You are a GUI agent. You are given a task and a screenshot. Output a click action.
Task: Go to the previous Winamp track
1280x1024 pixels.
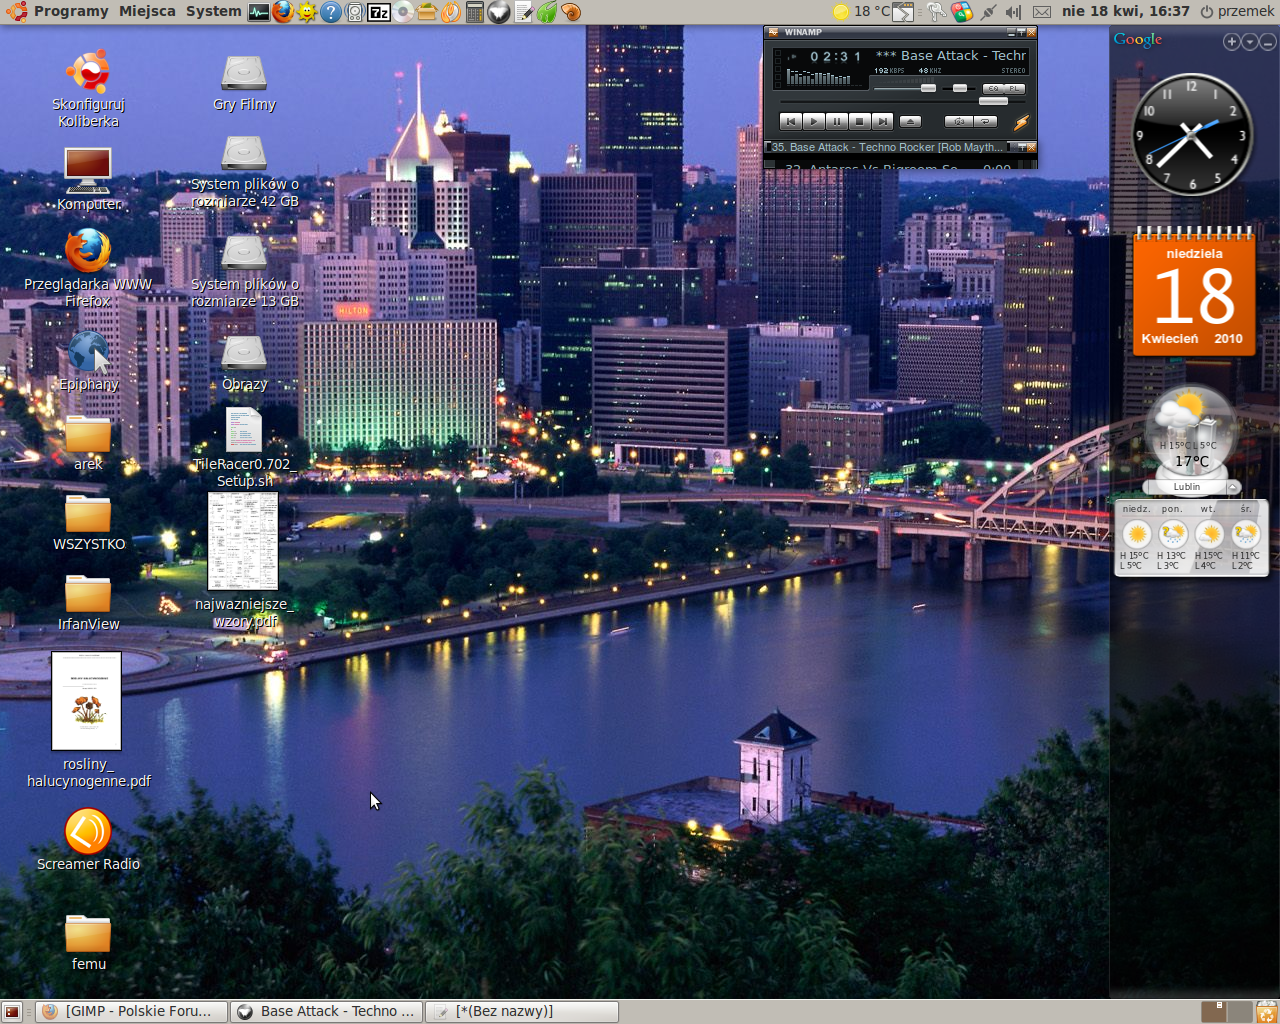[x=790, y=121]
